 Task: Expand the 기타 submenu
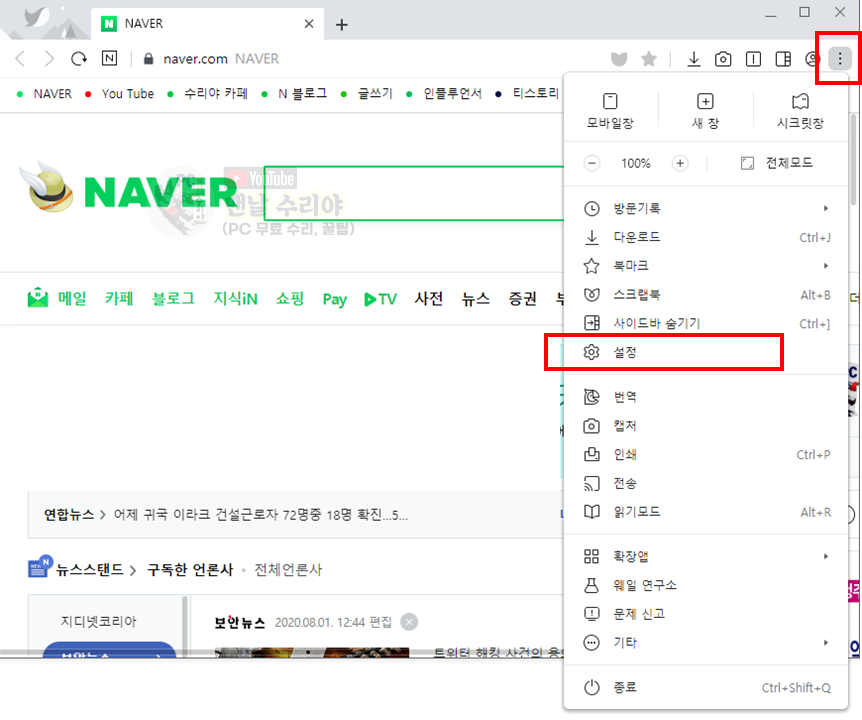click(x=706, y=643)
